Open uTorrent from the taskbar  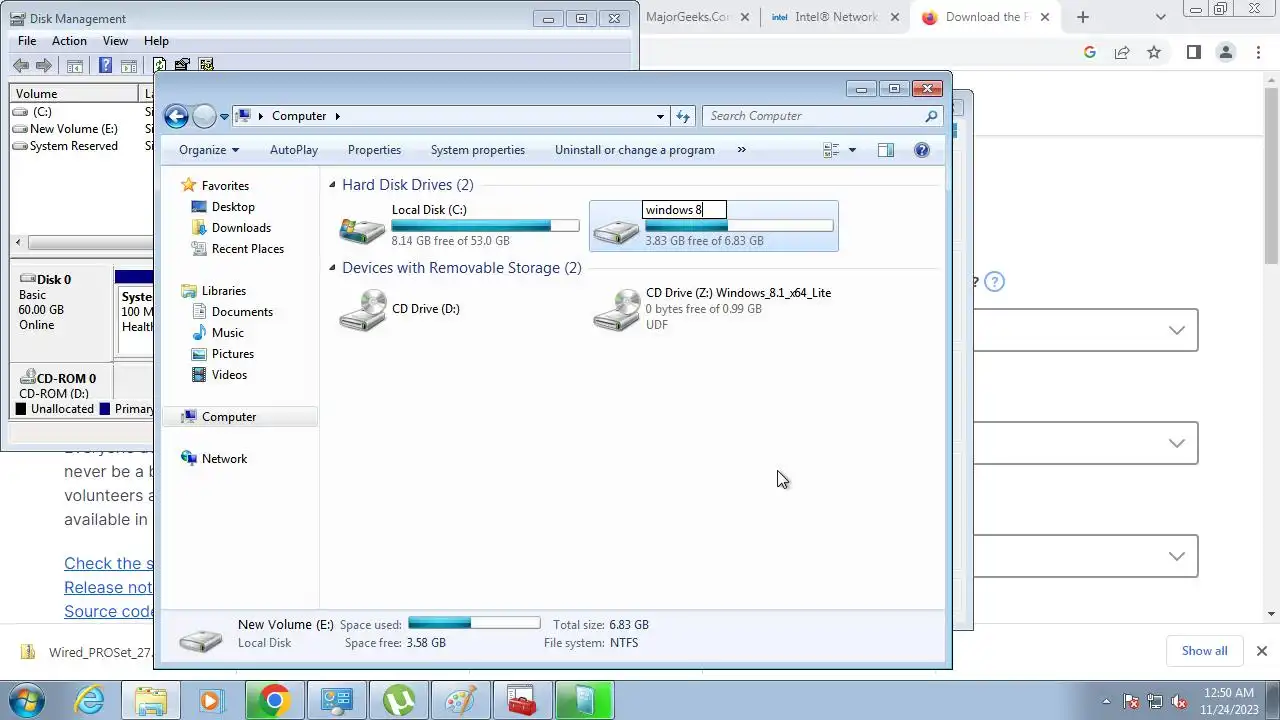tap(398, 700)
